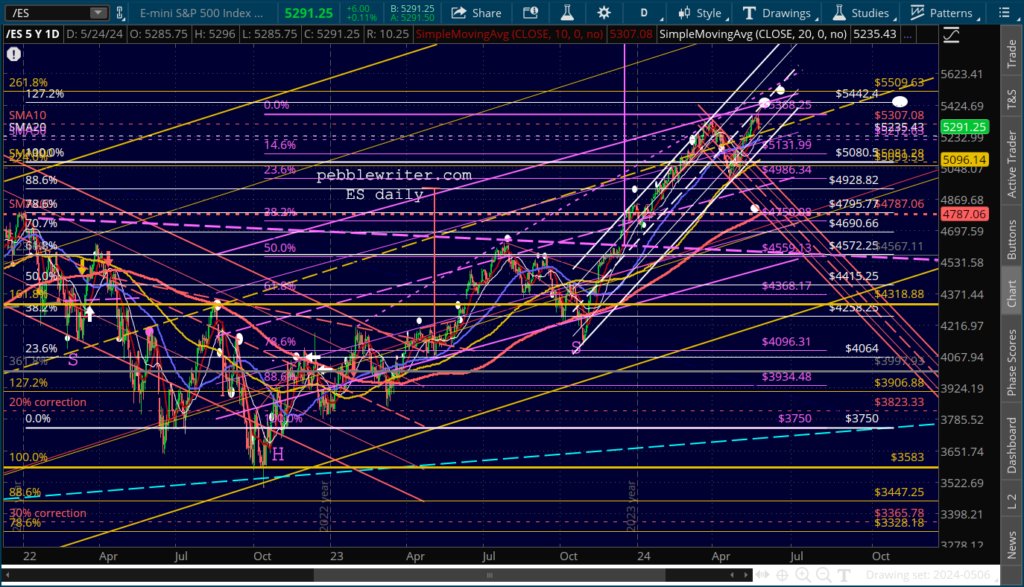This screenshot has height=587, width=1024.
Task: Click the scroll right arrow on time scrollbar
Action: click(x=746, y=575)
